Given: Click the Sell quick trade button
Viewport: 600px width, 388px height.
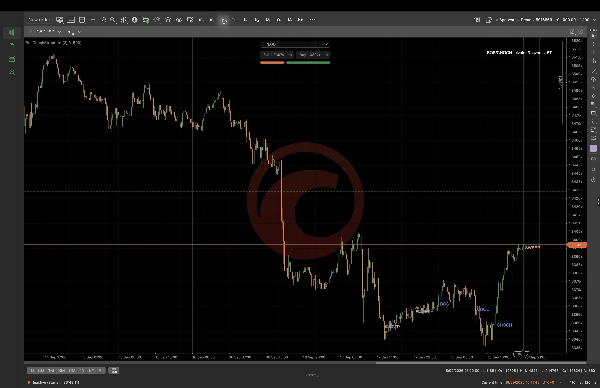Looking at the screenshot, I should (277, 55).
